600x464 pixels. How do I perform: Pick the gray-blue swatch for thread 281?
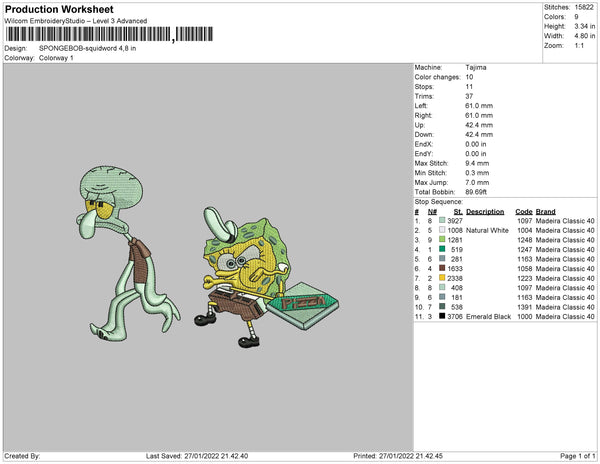pyautogui.click(x=442, y=259)
